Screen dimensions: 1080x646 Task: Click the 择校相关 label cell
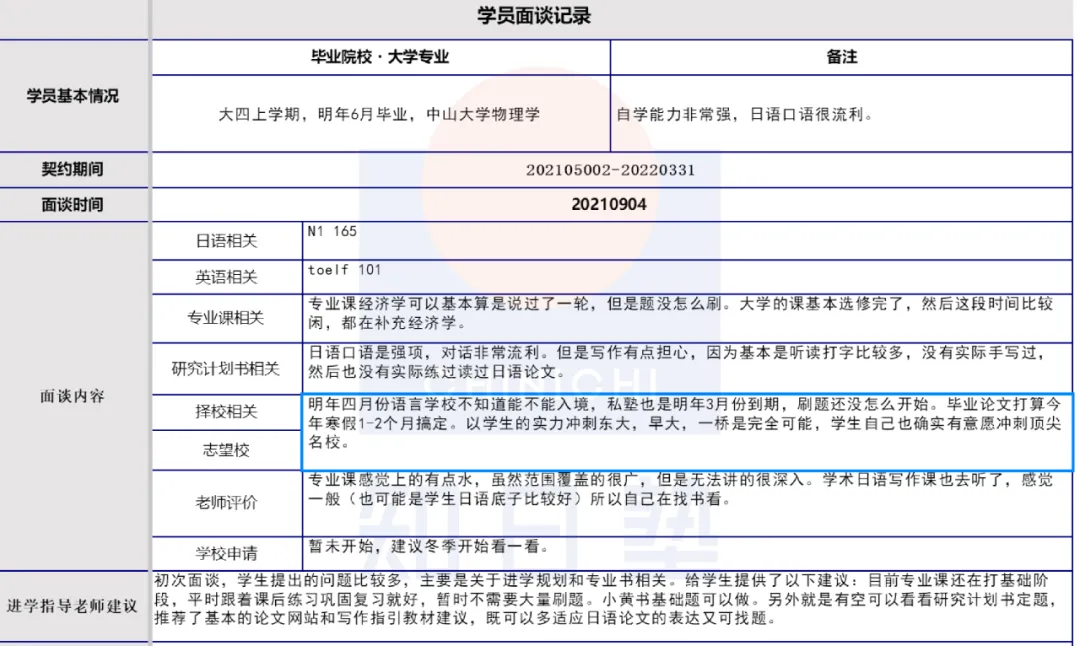(227, 412)
